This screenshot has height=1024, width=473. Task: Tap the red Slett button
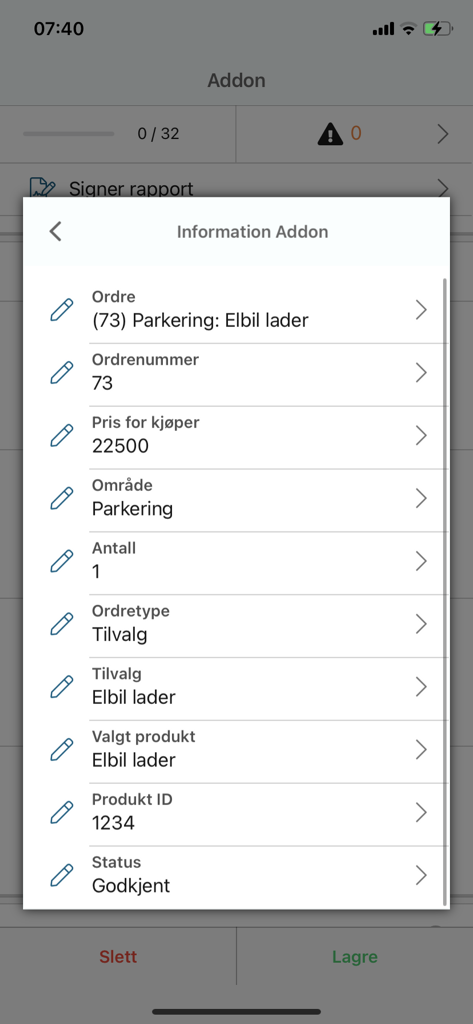point(118,957)
